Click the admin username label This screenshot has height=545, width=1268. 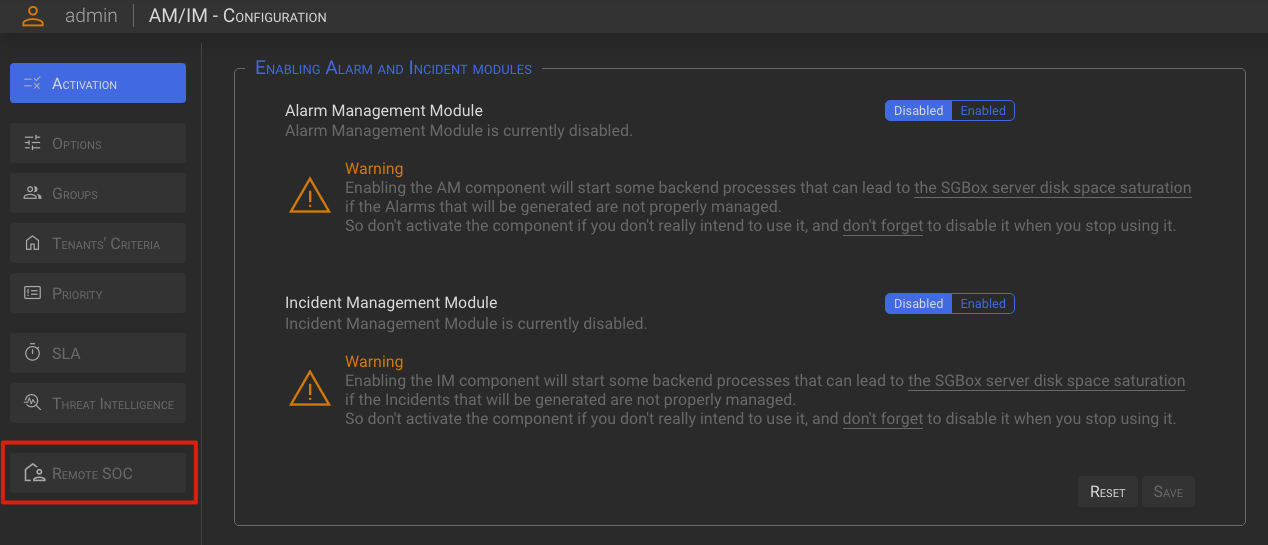(91, 16)
